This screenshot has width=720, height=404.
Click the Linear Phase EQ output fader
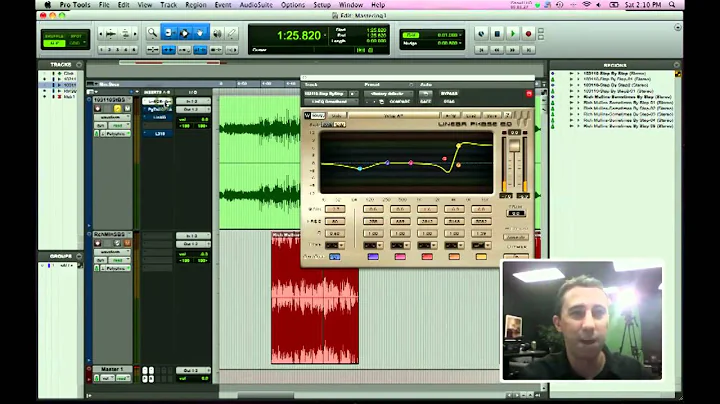[x=514, y=146]
